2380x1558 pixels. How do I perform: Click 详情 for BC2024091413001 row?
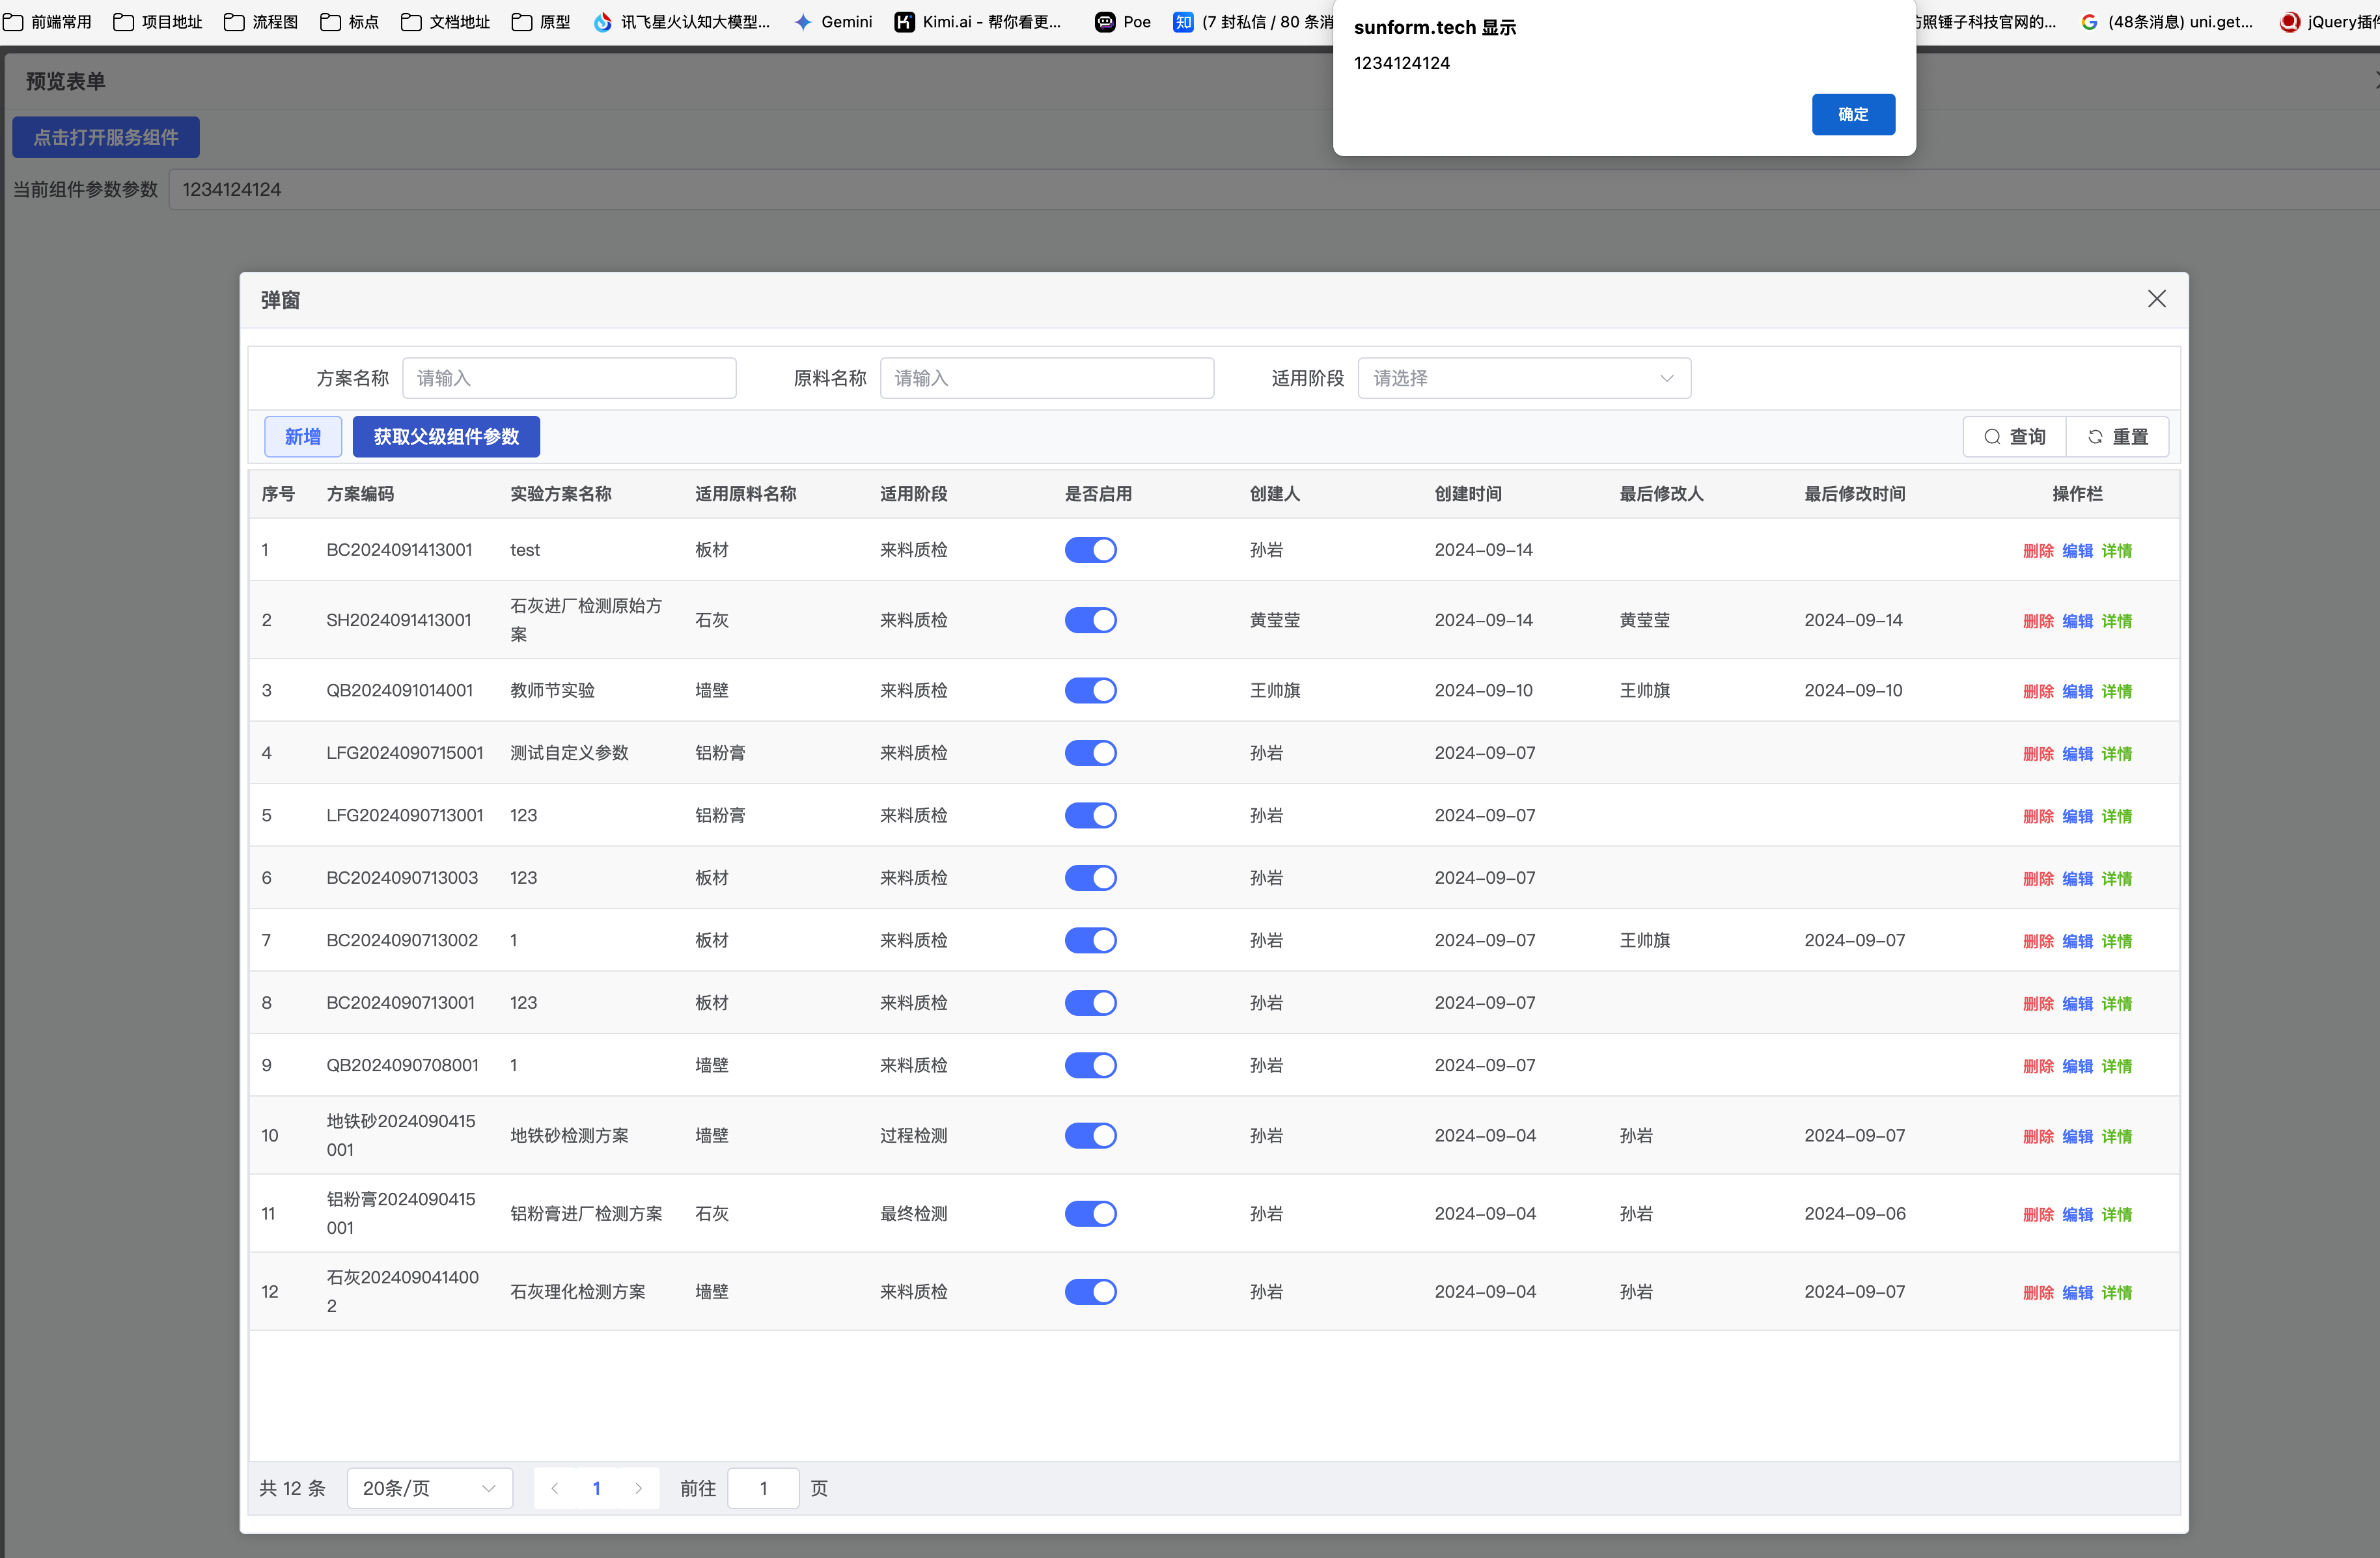2116,551
